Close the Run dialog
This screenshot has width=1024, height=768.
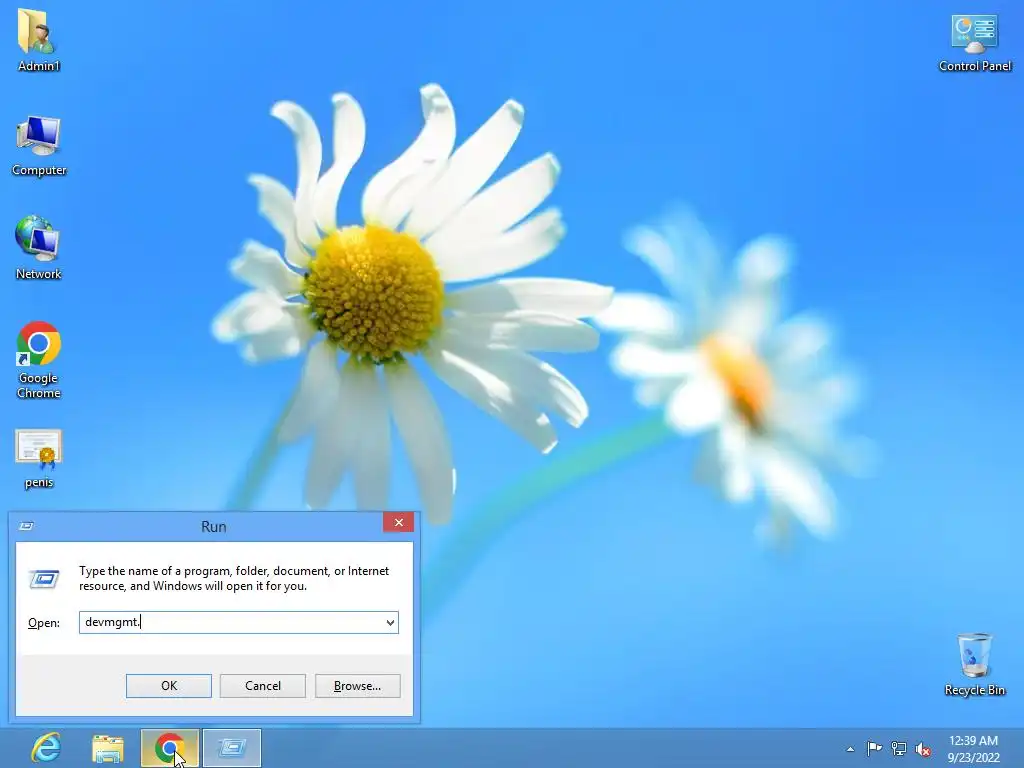click(x=398, y=522)
